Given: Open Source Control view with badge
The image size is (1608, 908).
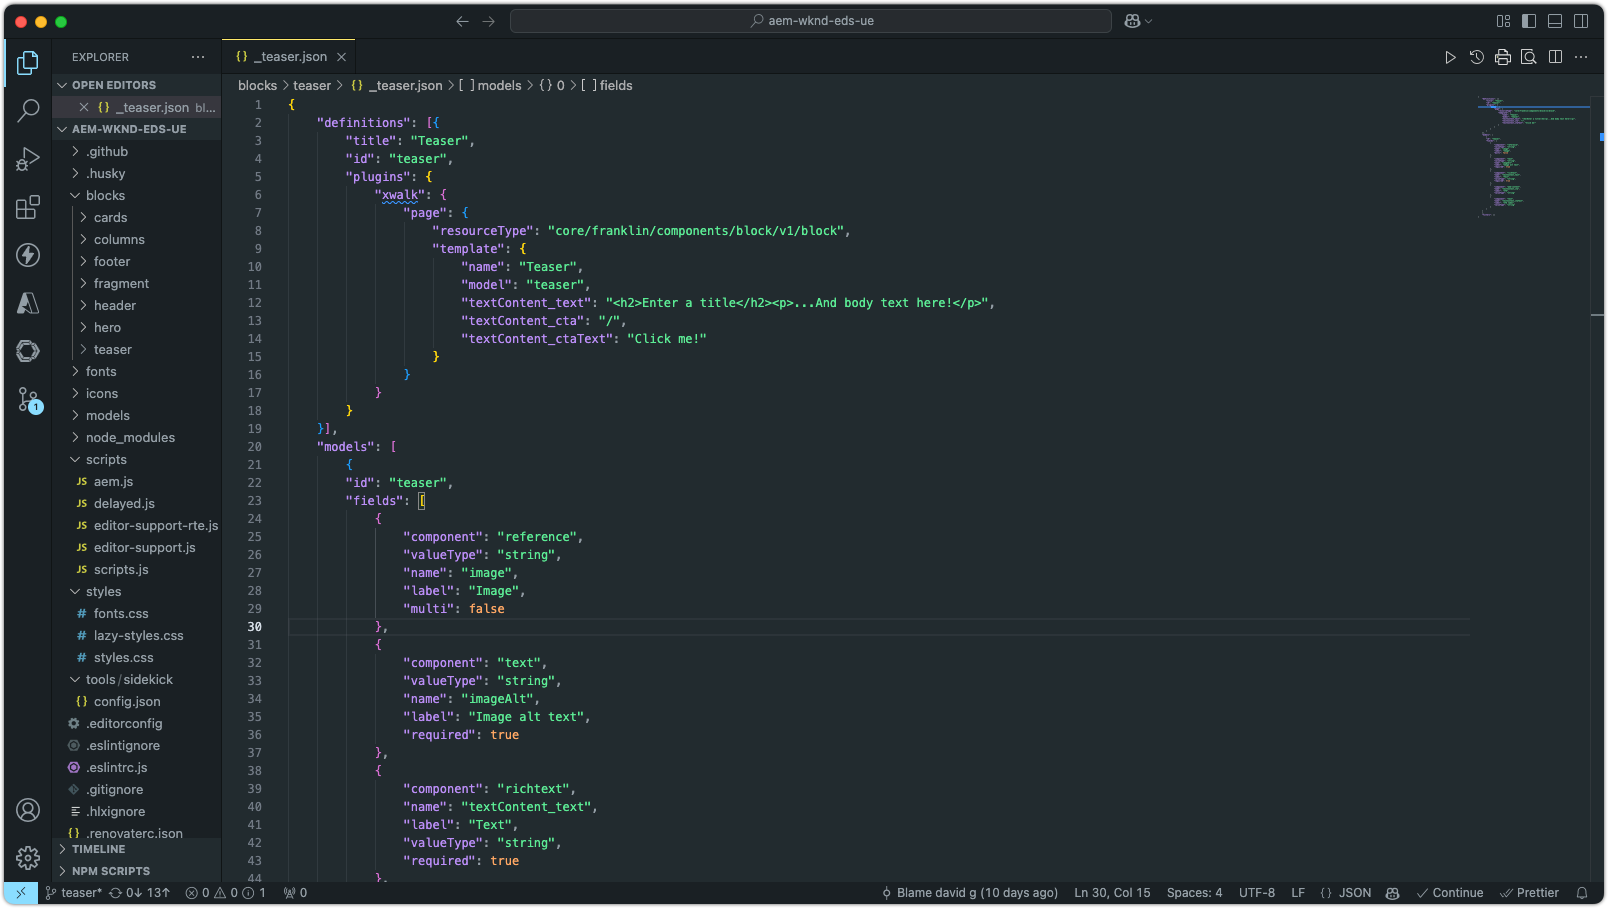Looking at the screenshot, I should [28, 400].
